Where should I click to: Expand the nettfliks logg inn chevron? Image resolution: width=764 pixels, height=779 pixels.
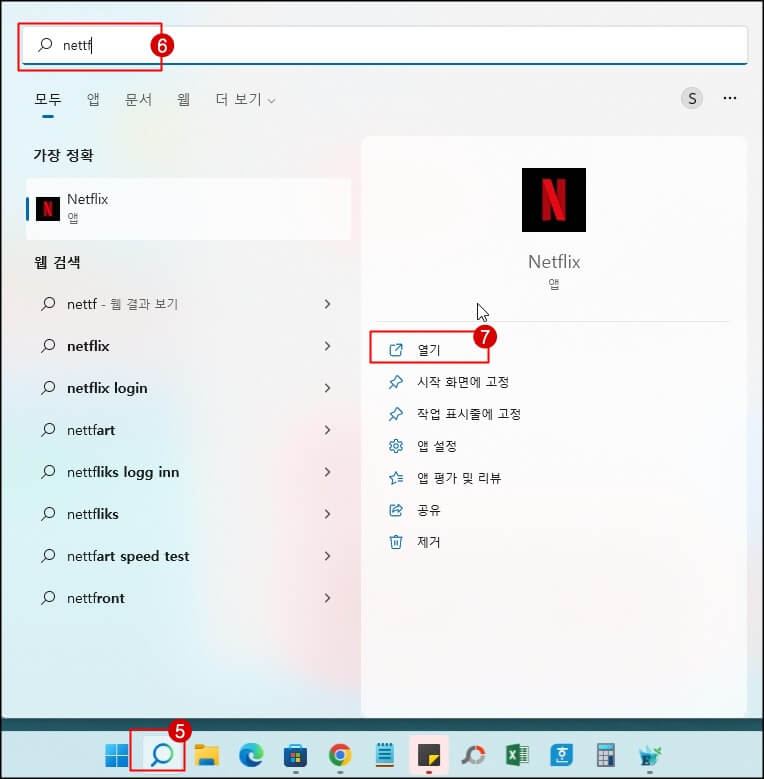click(327, 472)
